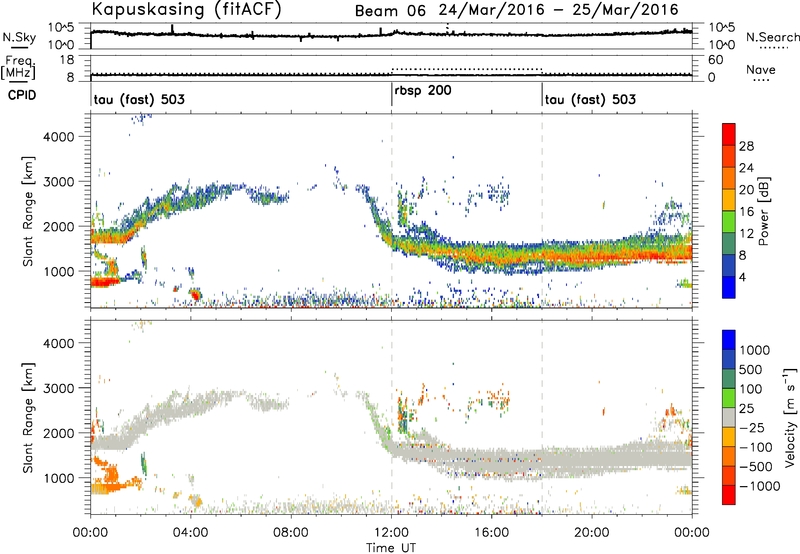The height and width of the screenshot is (554, 800).
Task: Click the N.Sky legend label
Action: point(19,37)
